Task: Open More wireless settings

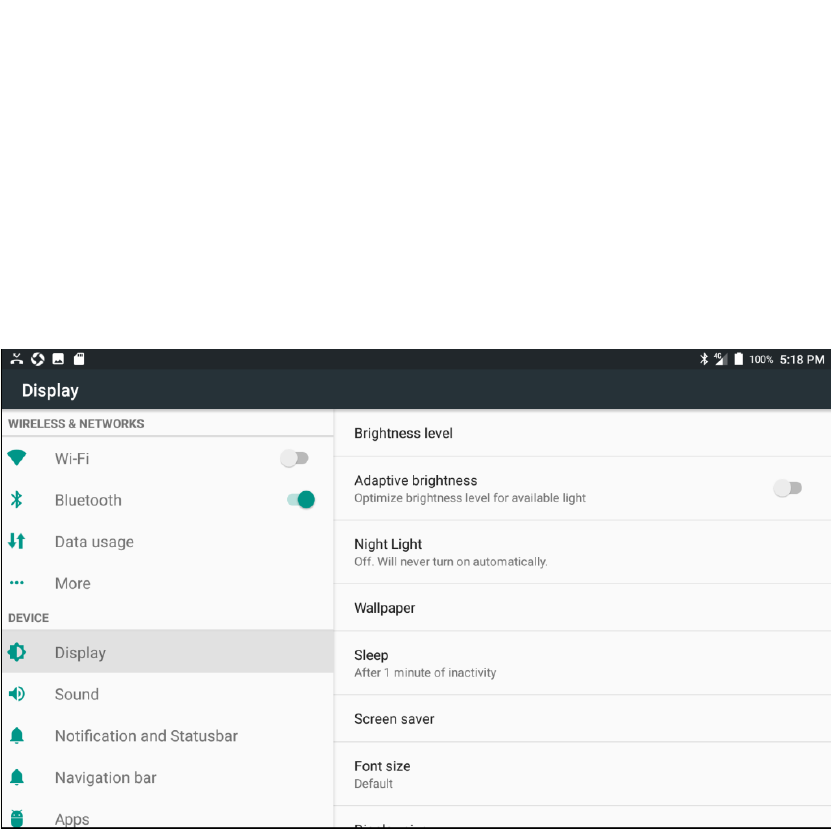Action: (167, 583)
